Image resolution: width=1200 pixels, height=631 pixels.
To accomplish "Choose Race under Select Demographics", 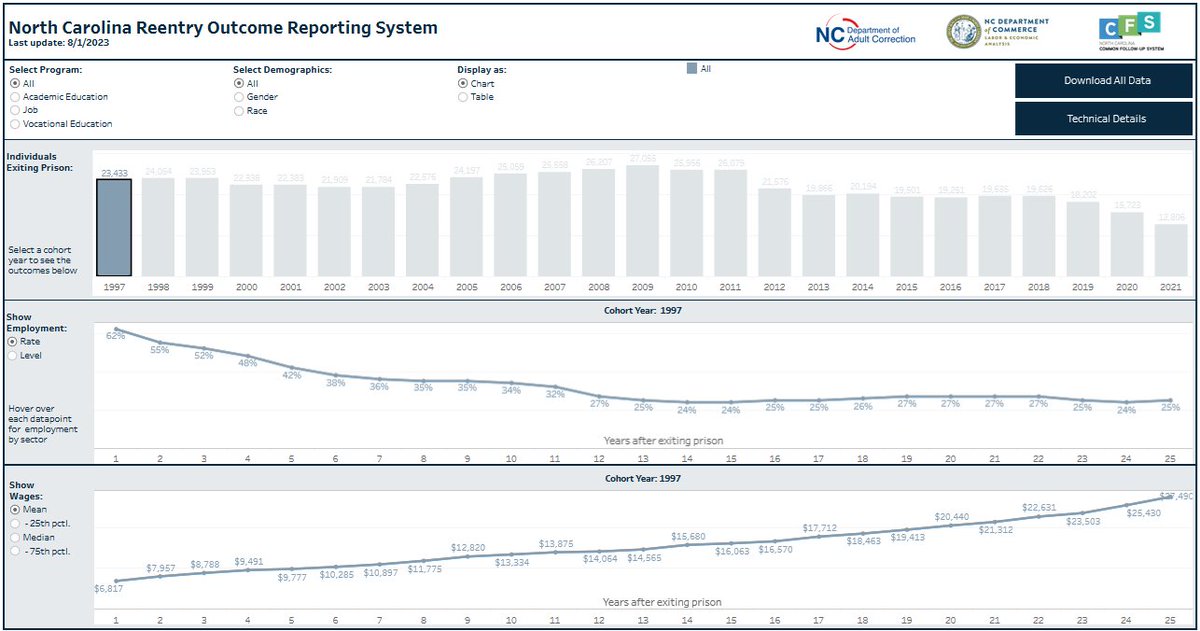I will 239,111.
